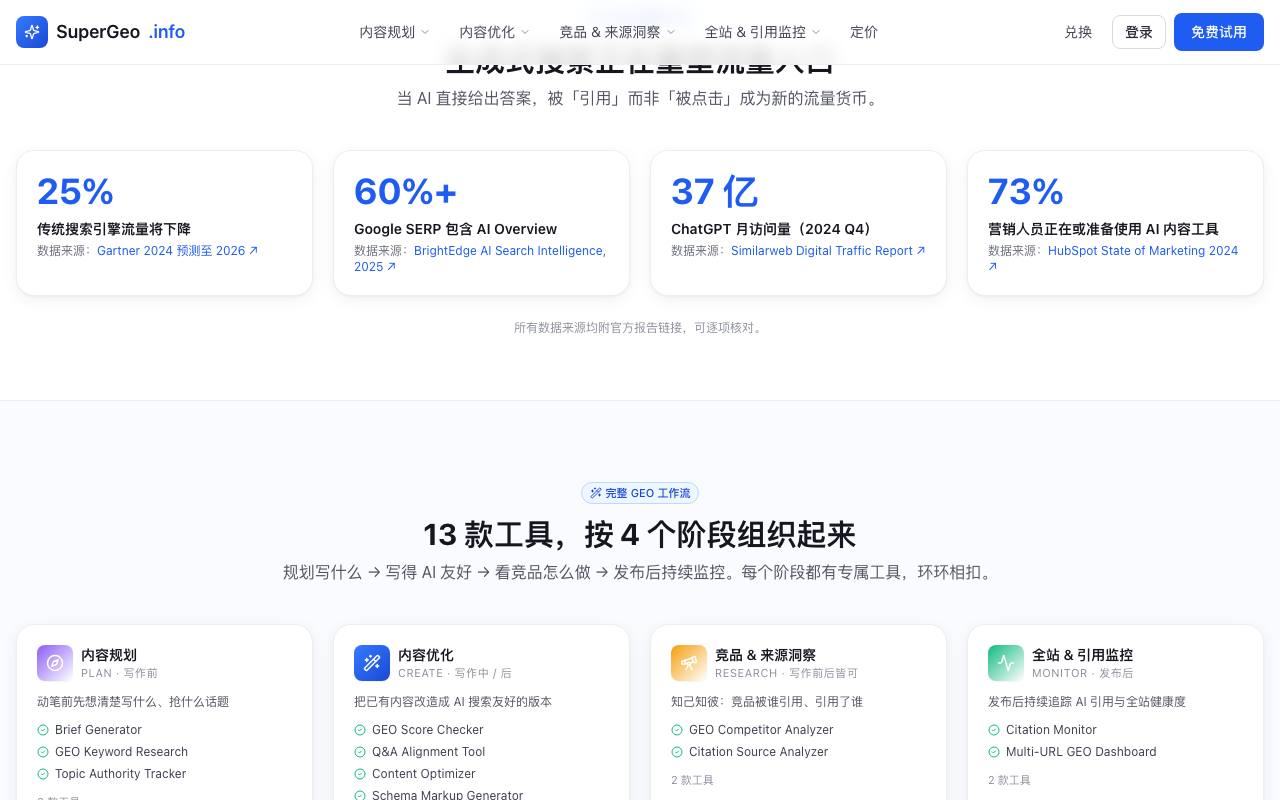Viewport: 1280px width, 800px height.
Task: Expand the 全站 & 引用监控 navigation dropdown
Action: [x=762, y=32]
